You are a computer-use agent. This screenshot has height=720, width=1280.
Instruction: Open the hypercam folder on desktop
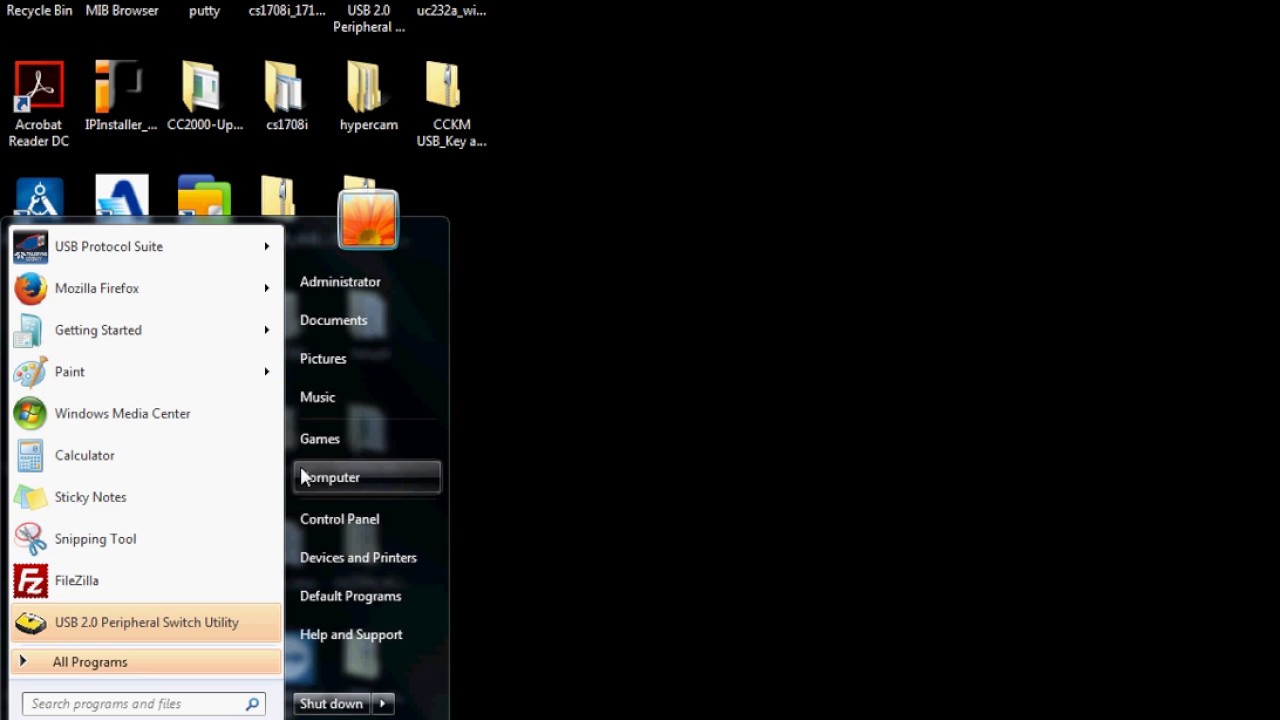tap(368, 99)
